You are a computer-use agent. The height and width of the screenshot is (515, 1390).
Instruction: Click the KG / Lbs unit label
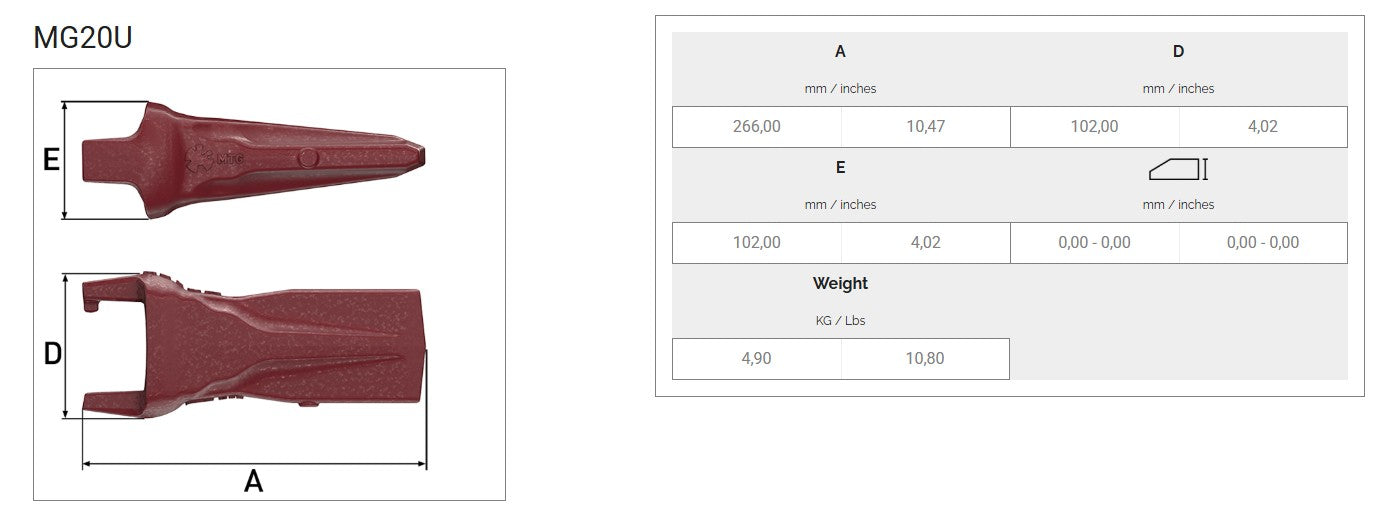tap(840, 321)
